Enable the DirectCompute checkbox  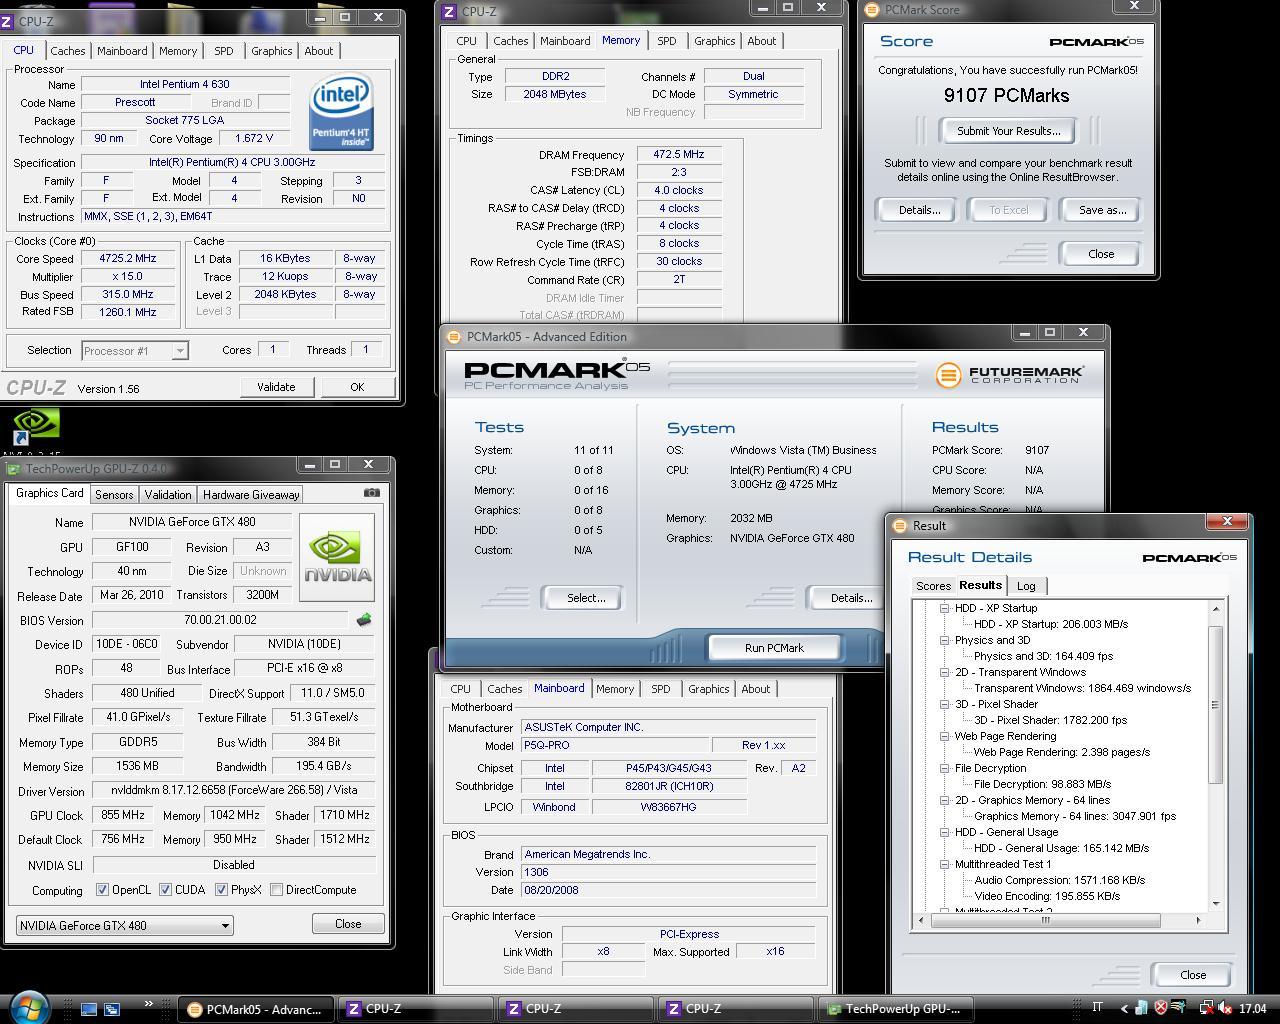click(276, 890)
